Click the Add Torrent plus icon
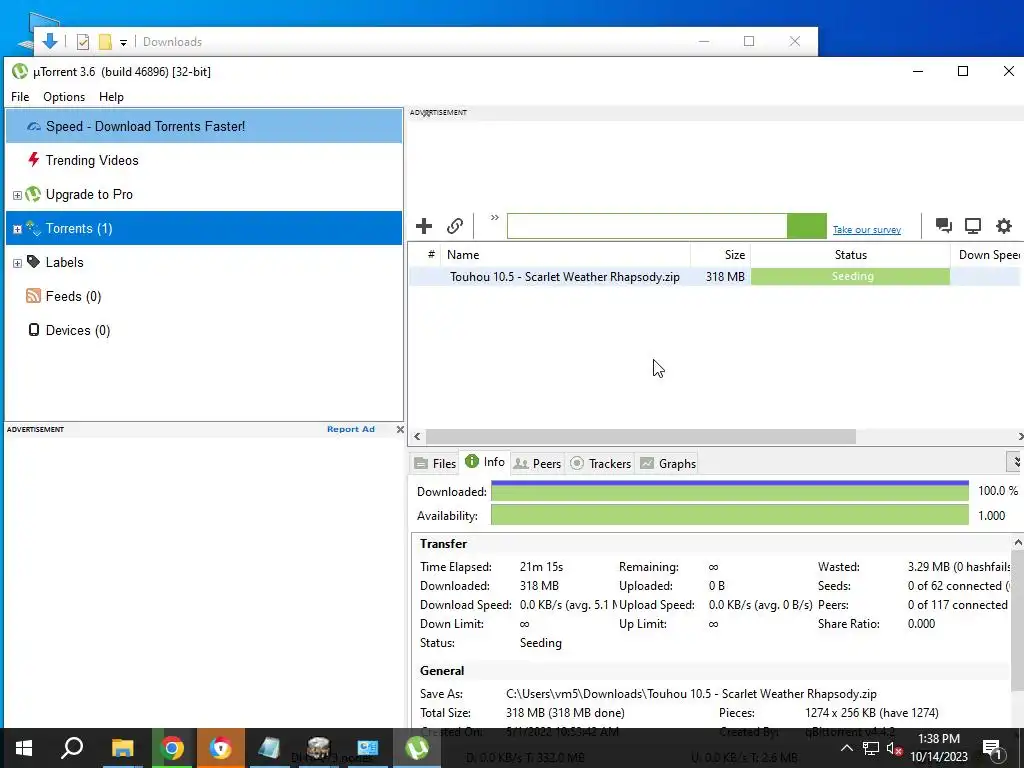Image resolution: width=1024 pixels, height=768 pixels. pos(424,226)
